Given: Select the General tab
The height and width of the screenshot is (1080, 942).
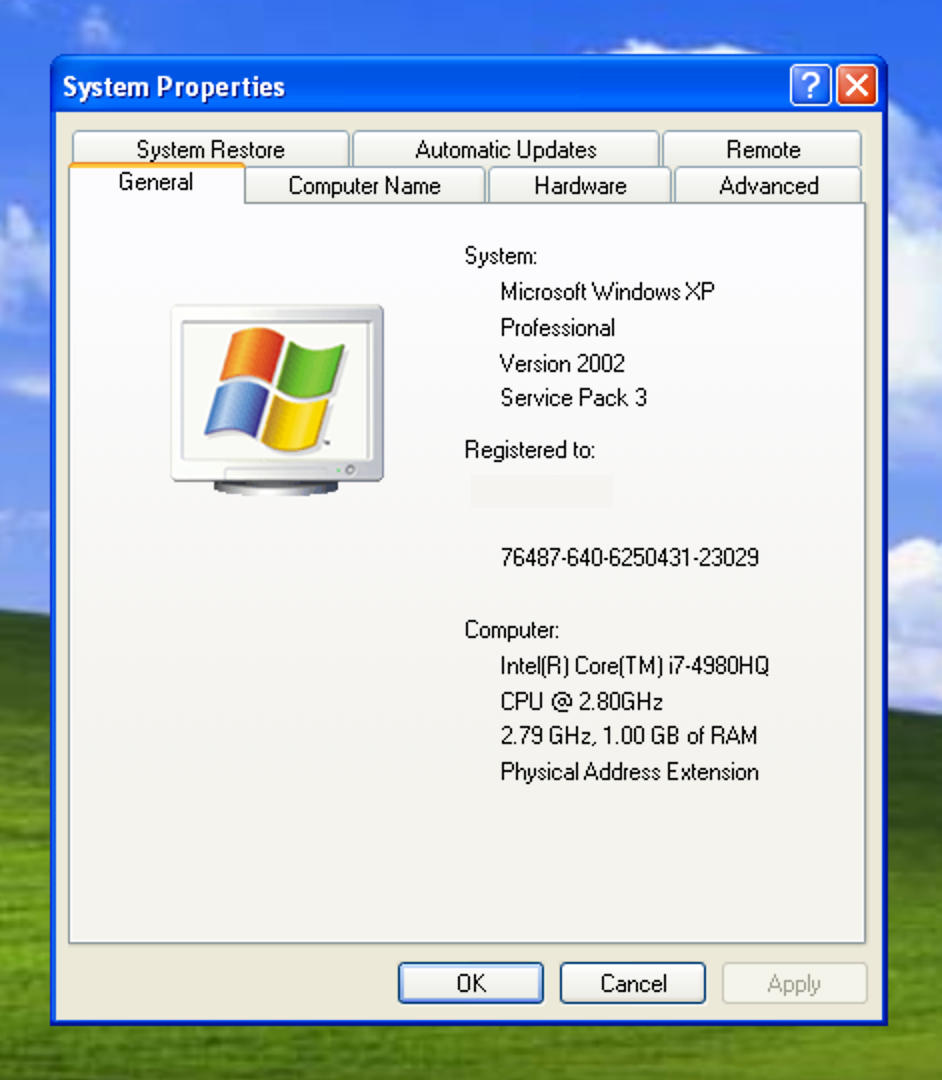Looking at the screenshot, I should [x=156, y=183].
